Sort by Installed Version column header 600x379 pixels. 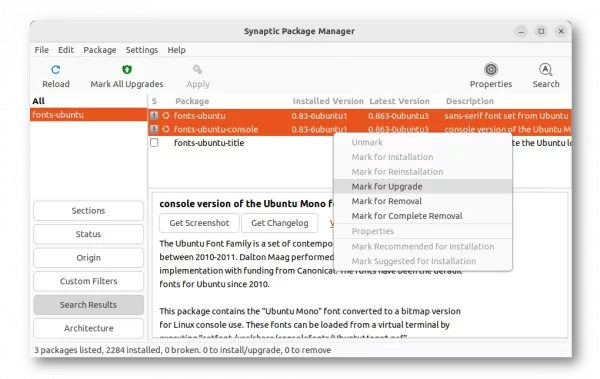pos(328,101)
